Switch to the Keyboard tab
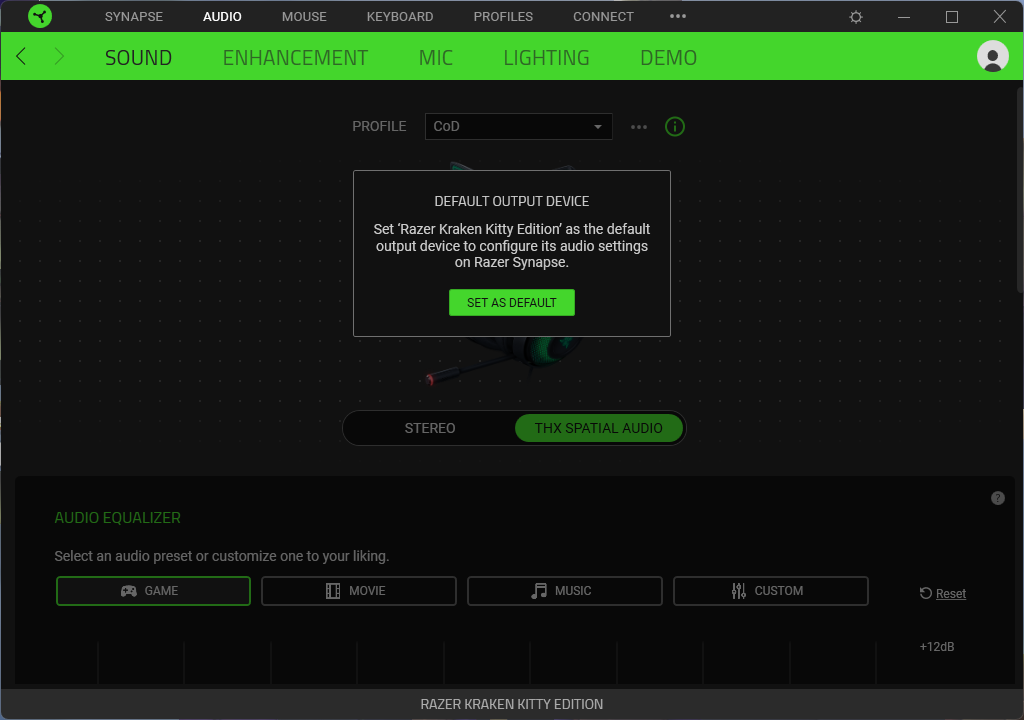Image resolution: width=1024 pixels, height=720 pixels. coord(400,16)
